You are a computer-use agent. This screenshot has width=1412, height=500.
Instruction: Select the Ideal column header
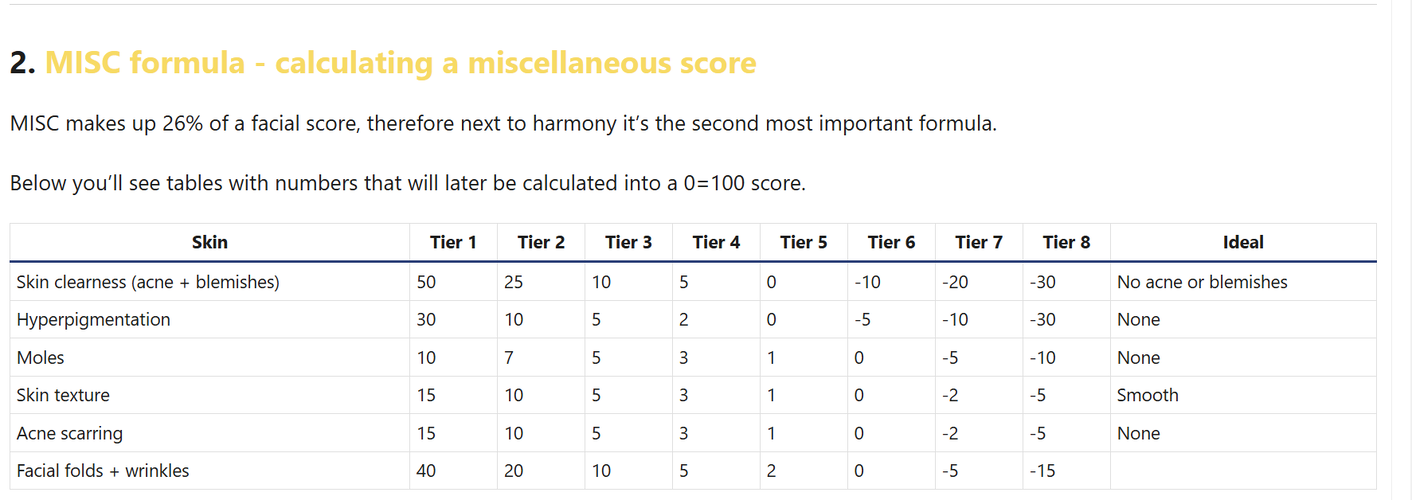(1243, 242)
